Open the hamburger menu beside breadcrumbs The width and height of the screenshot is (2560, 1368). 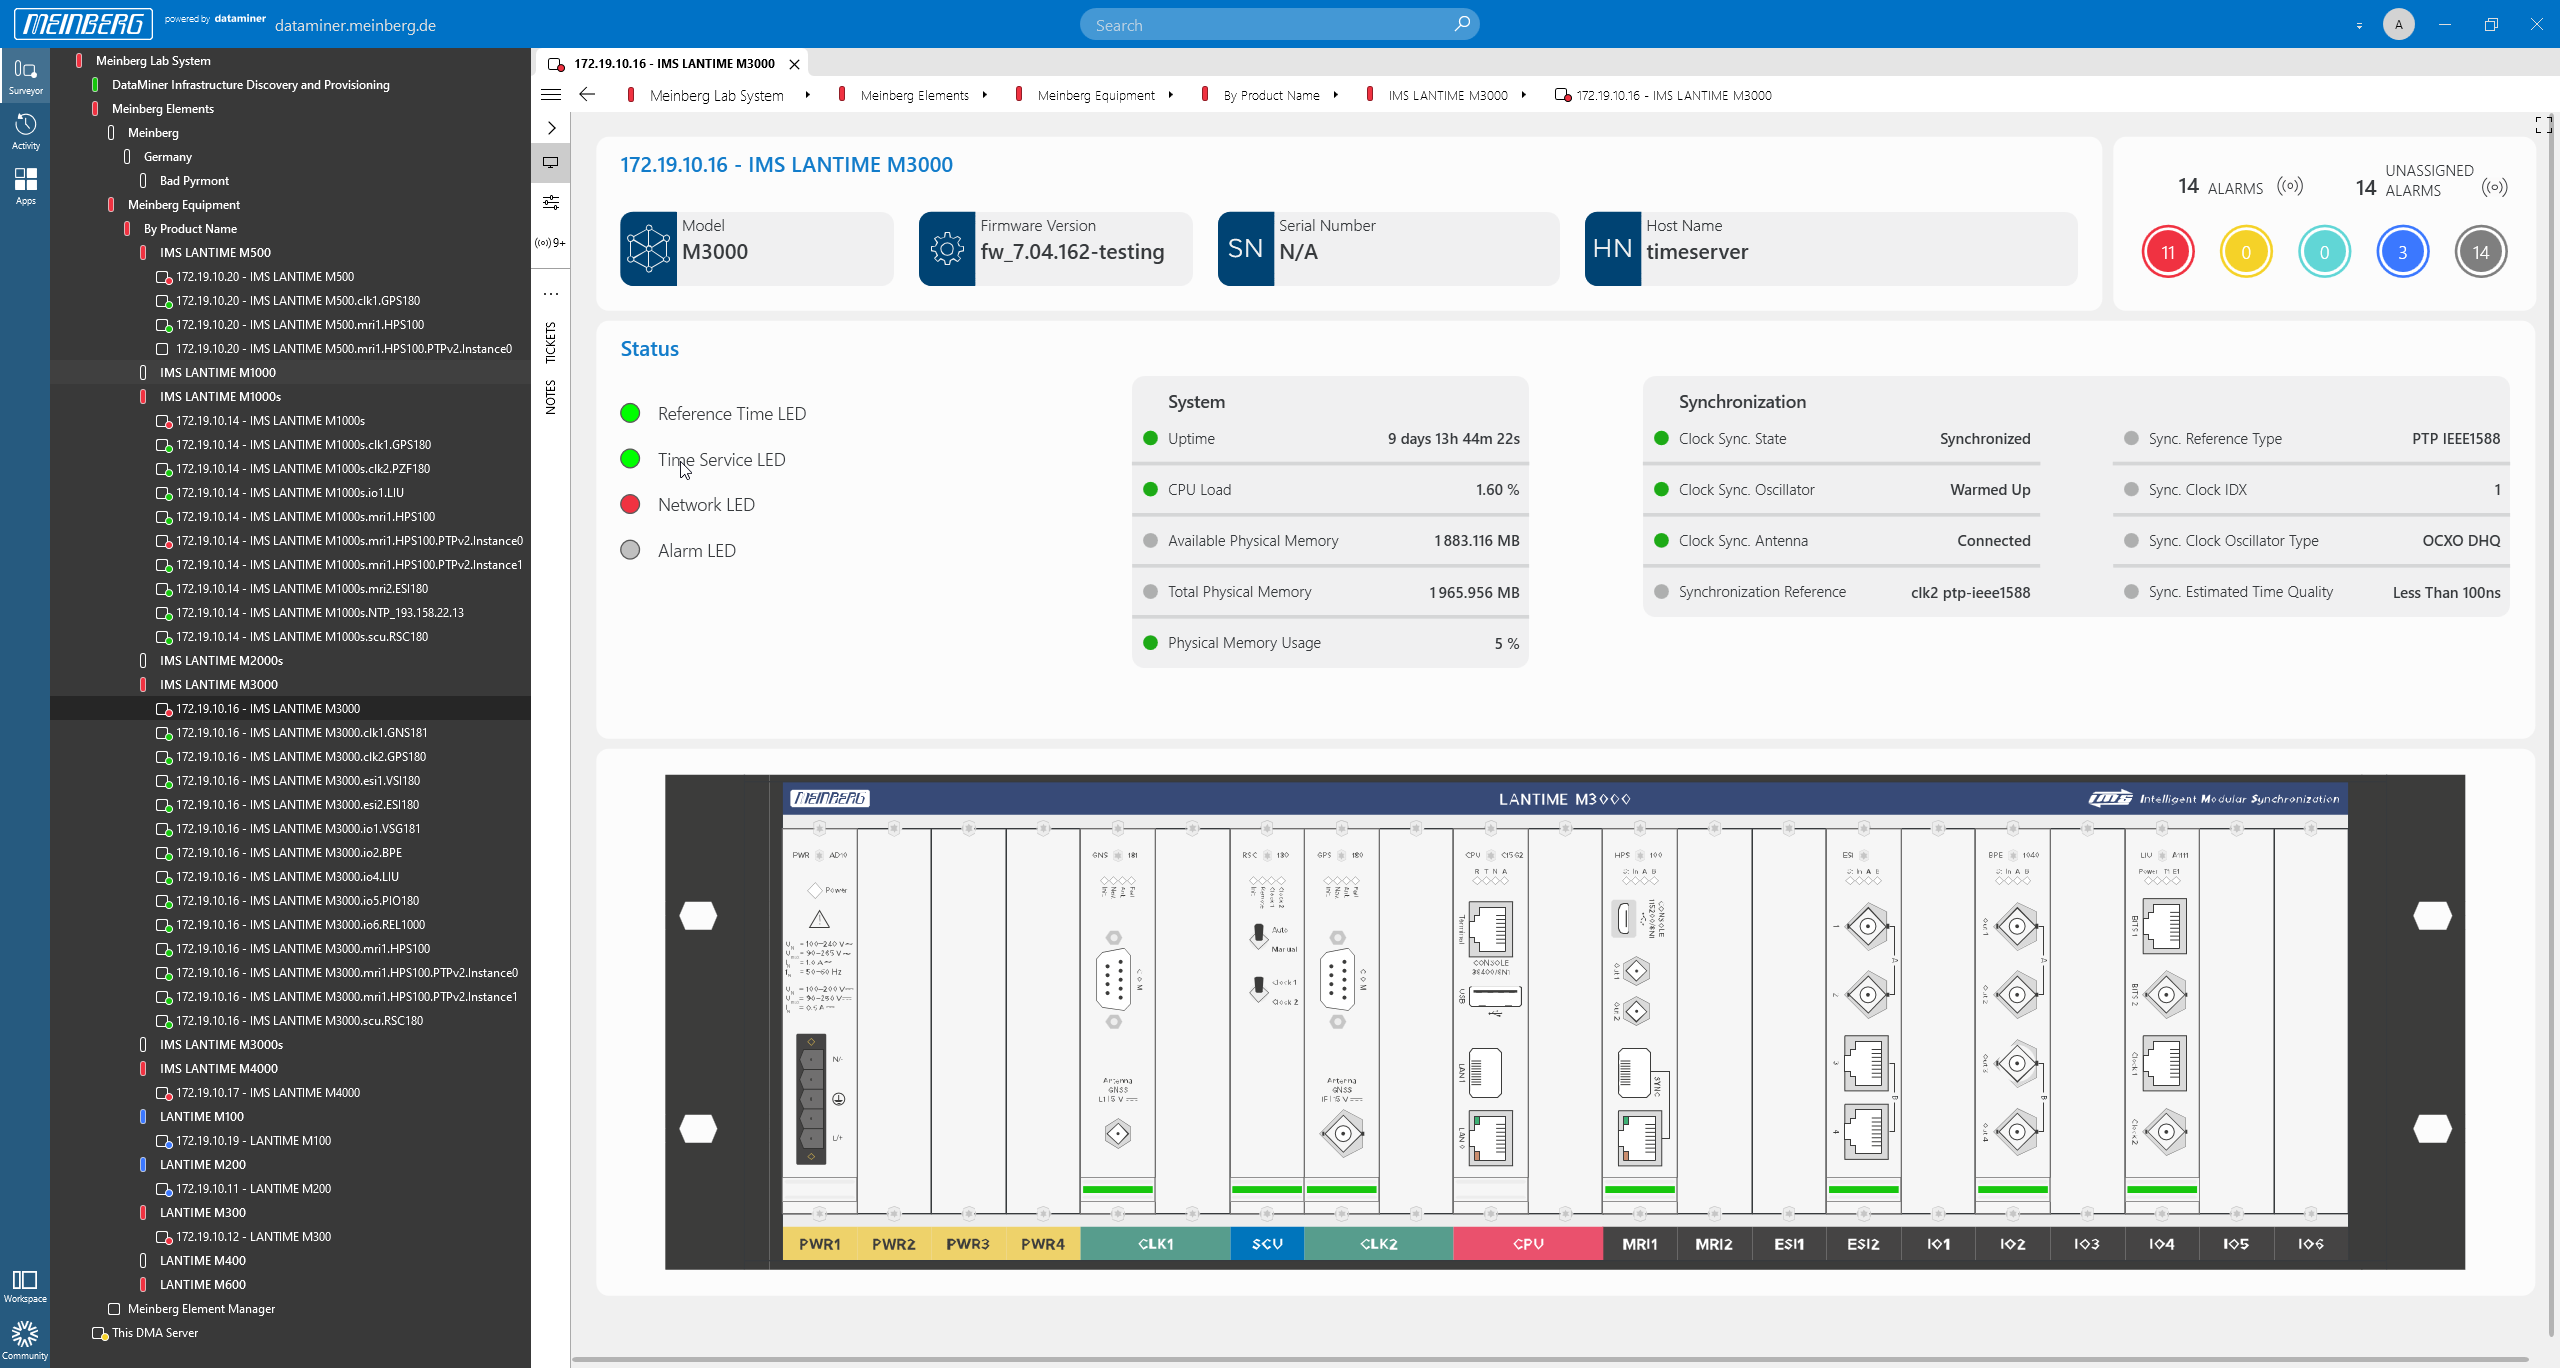click(551, 95)
